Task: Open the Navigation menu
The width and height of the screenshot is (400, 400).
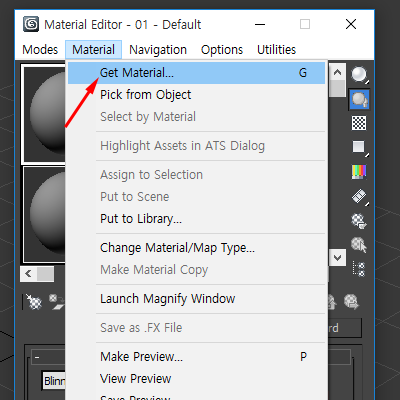Action: coord(158,50)
